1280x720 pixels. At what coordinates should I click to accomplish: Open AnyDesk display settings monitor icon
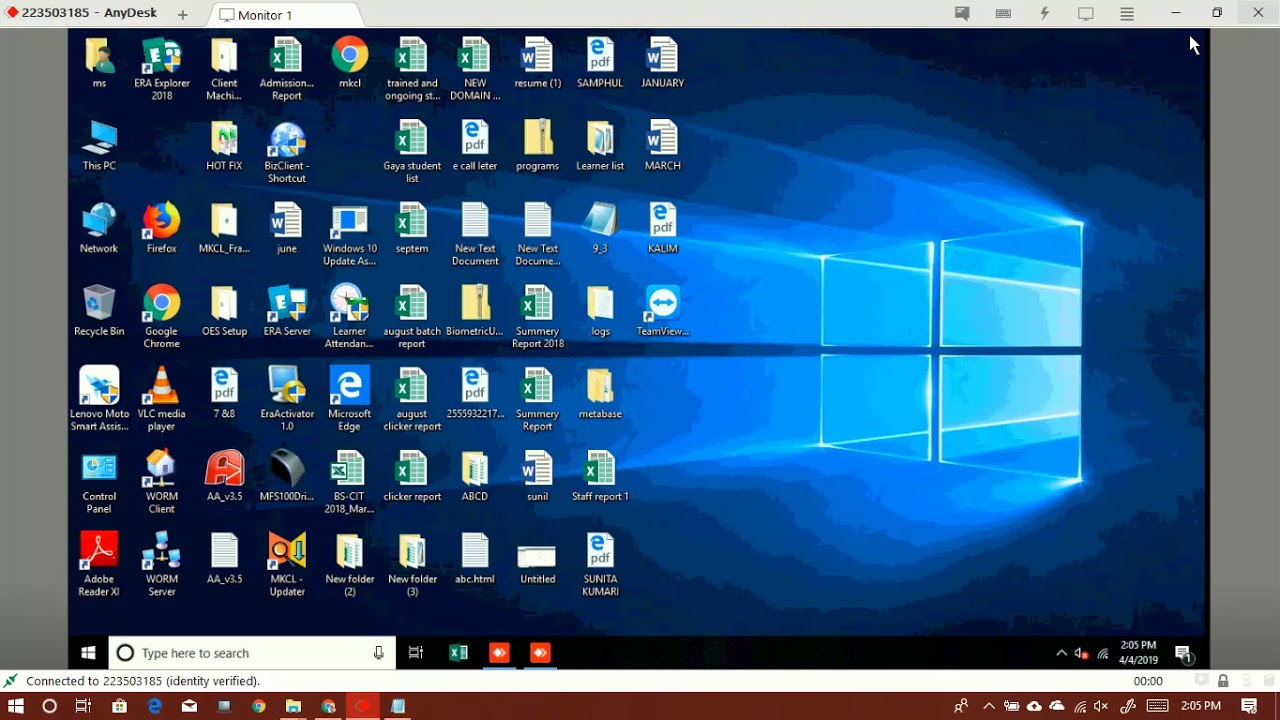(1086, 14)
